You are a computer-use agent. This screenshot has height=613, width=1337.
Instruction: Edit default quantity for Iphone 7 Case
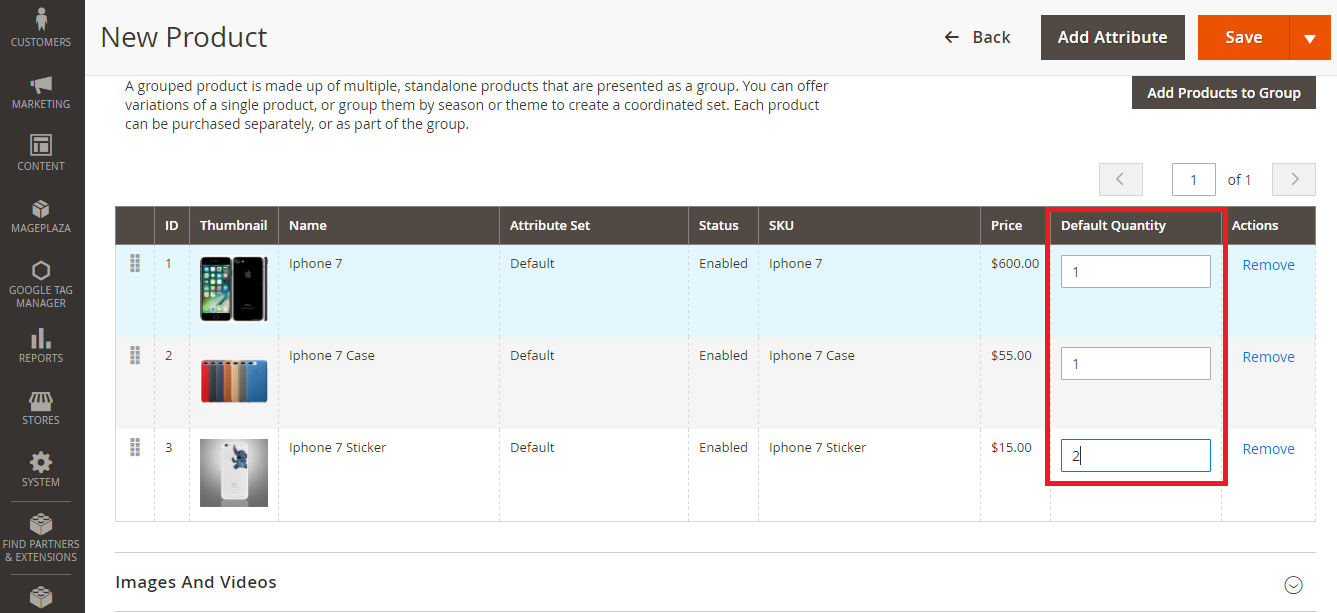tap(1136, 363)
